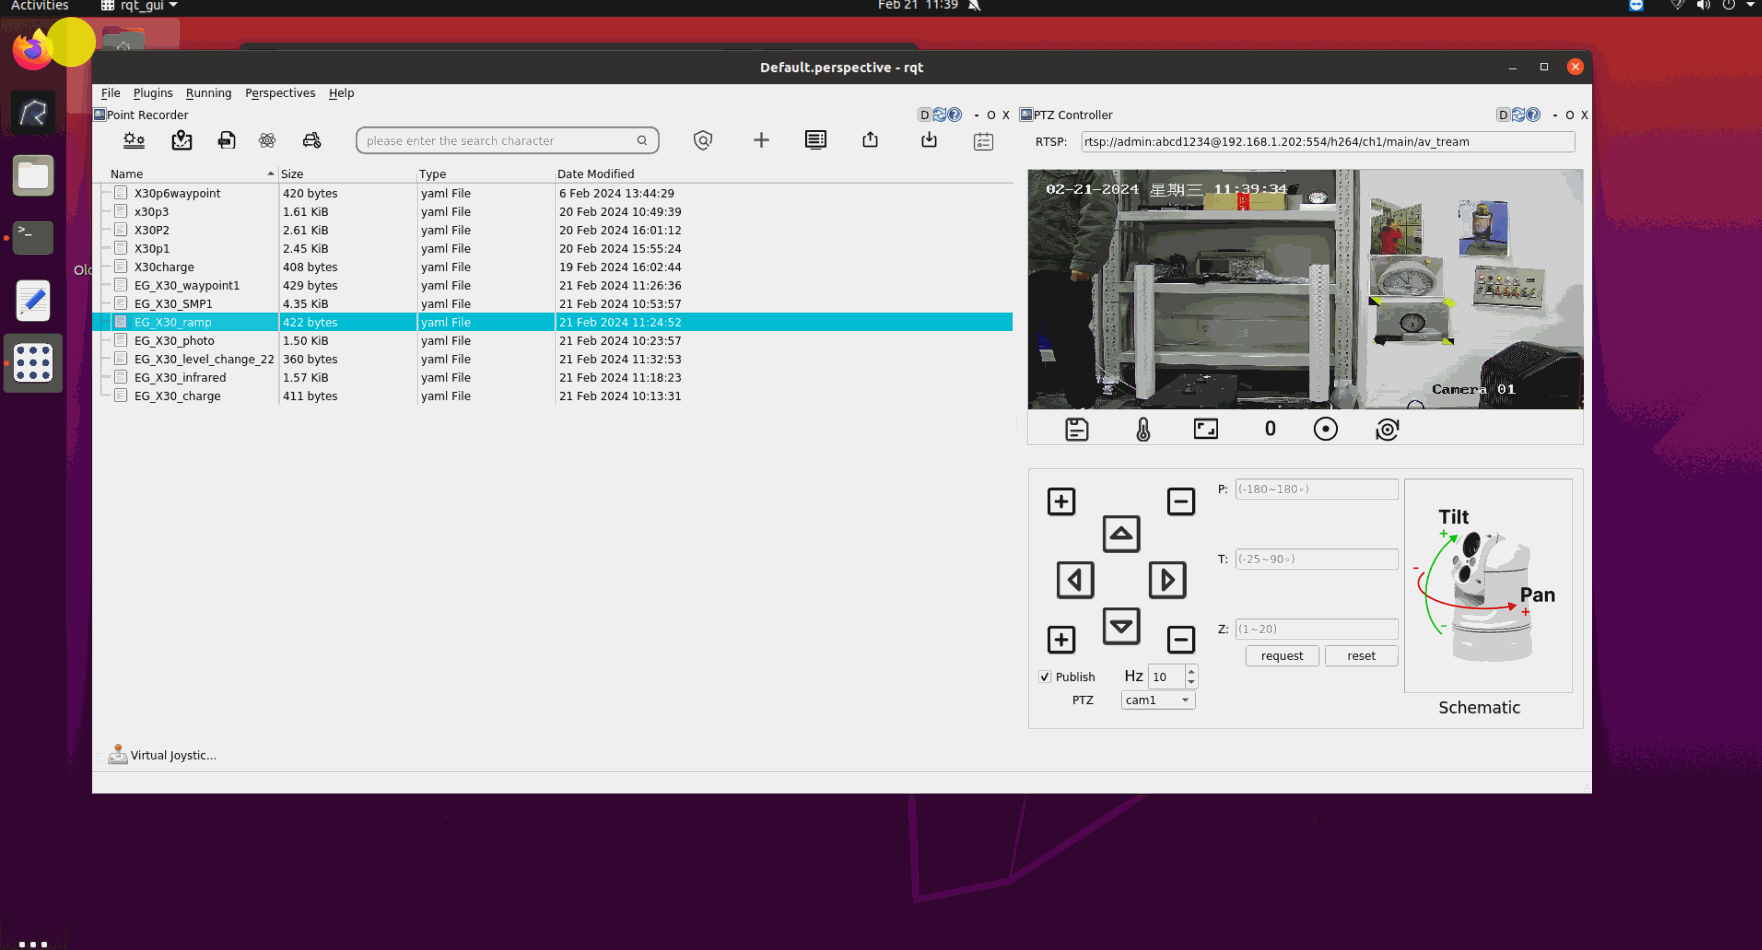This screenshot has height=950, width=1762.
Task: Click the request button
Action: pyautogui.click(x=1282, y=656)
